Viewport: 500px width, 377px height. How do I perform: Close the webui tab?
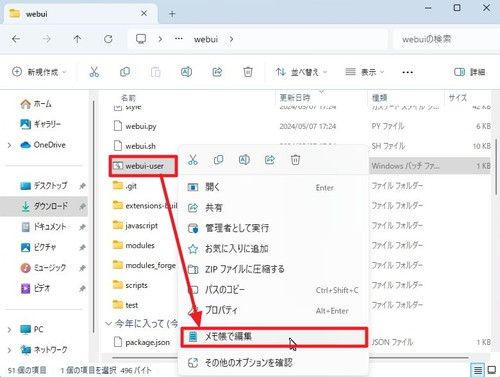(x=144, y=13)
